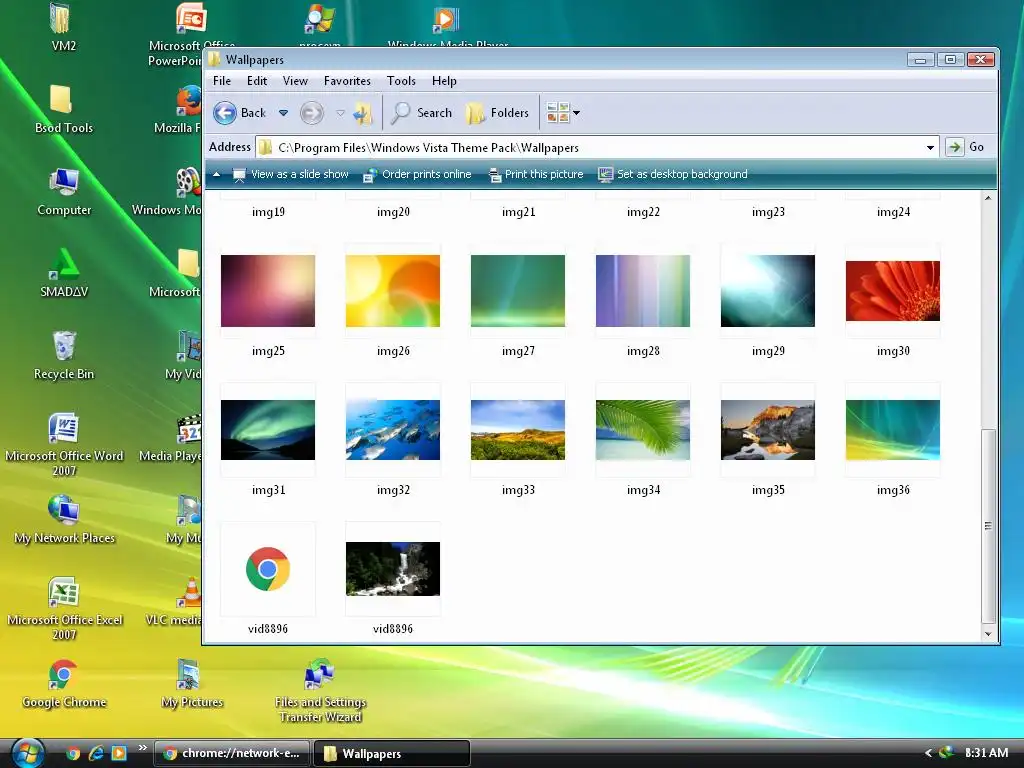This screenshot has width=1024, height=768.
Task: Collapse the picture tasks bar arrow
Action: point(216,174)
